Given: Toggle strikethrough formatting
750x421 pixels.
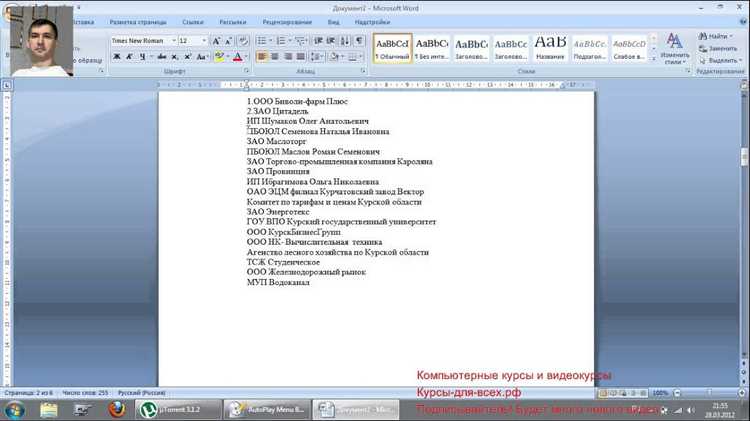Looking at the screenshot, I should click(162, 57).
